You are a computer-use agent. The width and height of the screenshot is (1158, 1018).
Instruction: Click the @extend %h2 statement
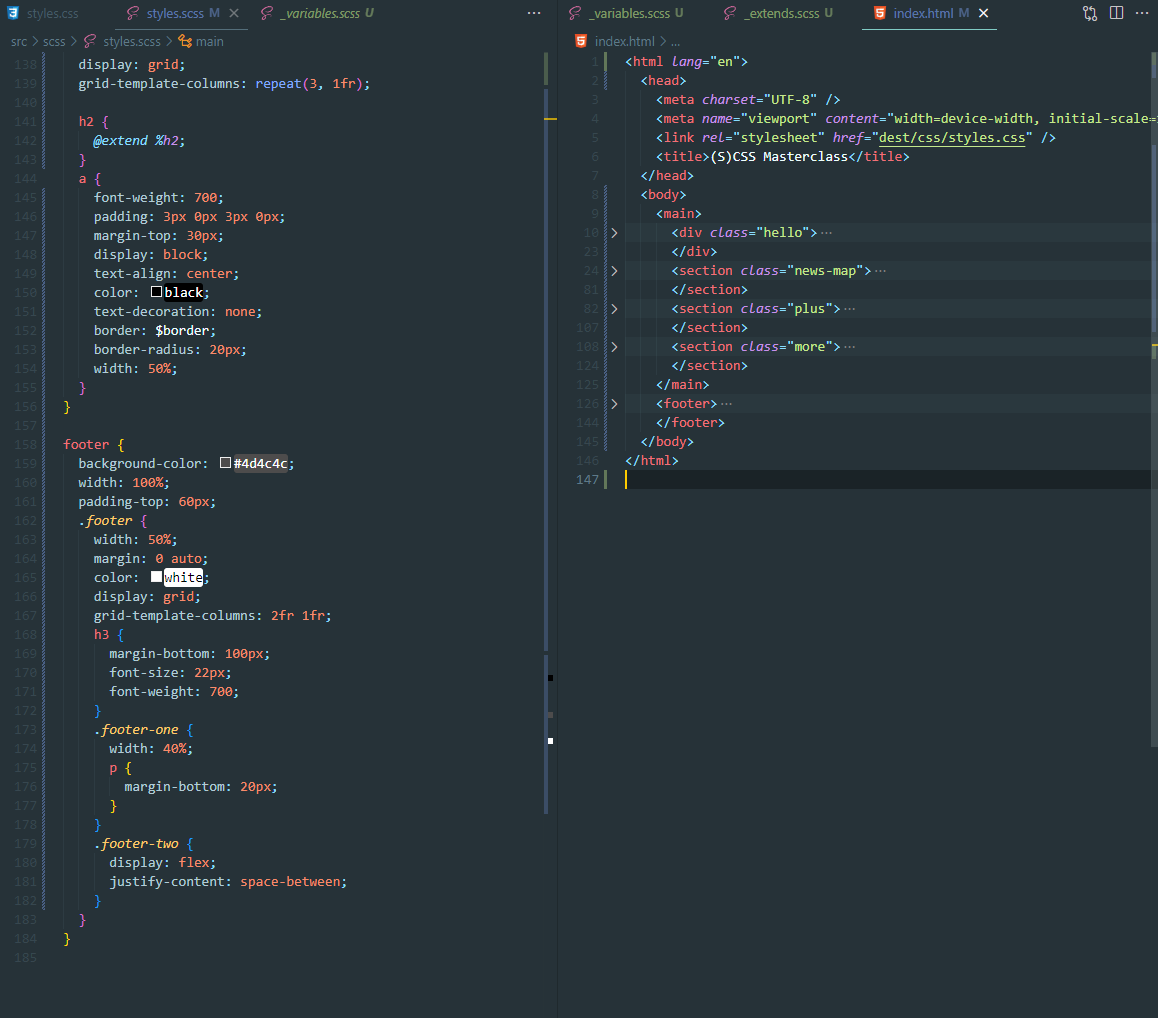[139, 140]
